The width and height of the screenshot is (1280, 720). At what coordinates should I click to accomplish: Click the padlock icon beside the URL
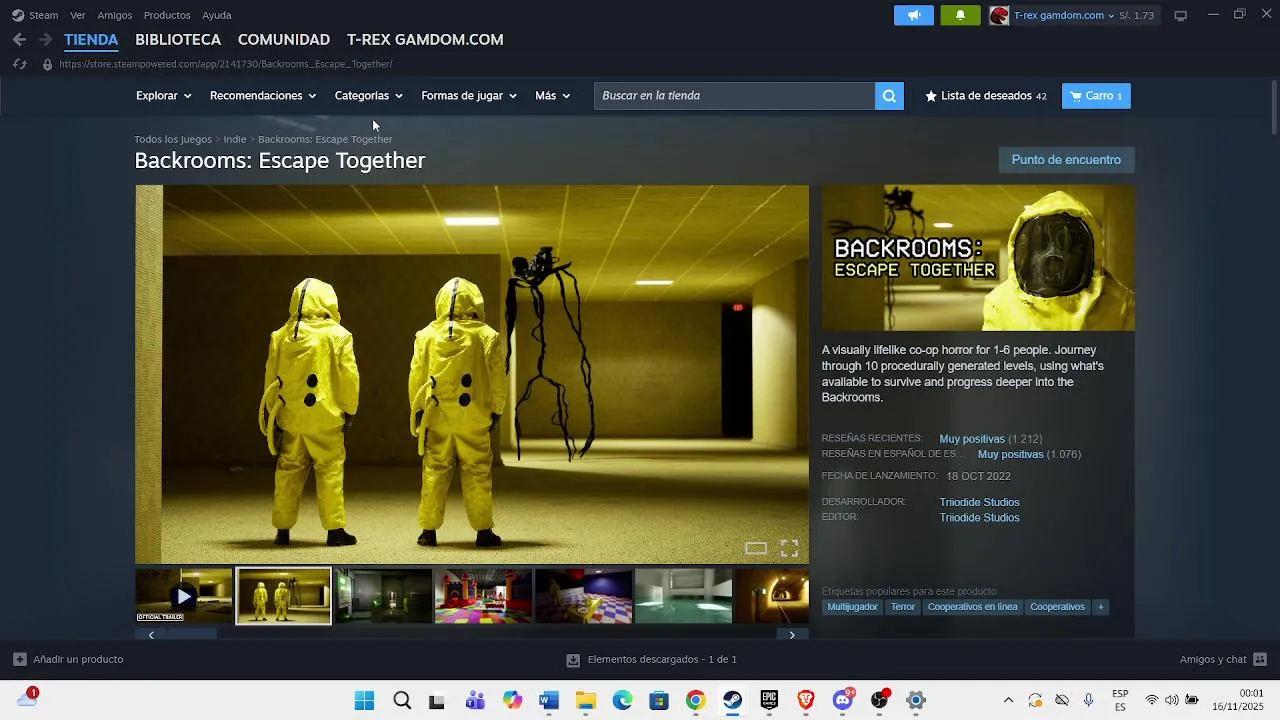(46, 64)
